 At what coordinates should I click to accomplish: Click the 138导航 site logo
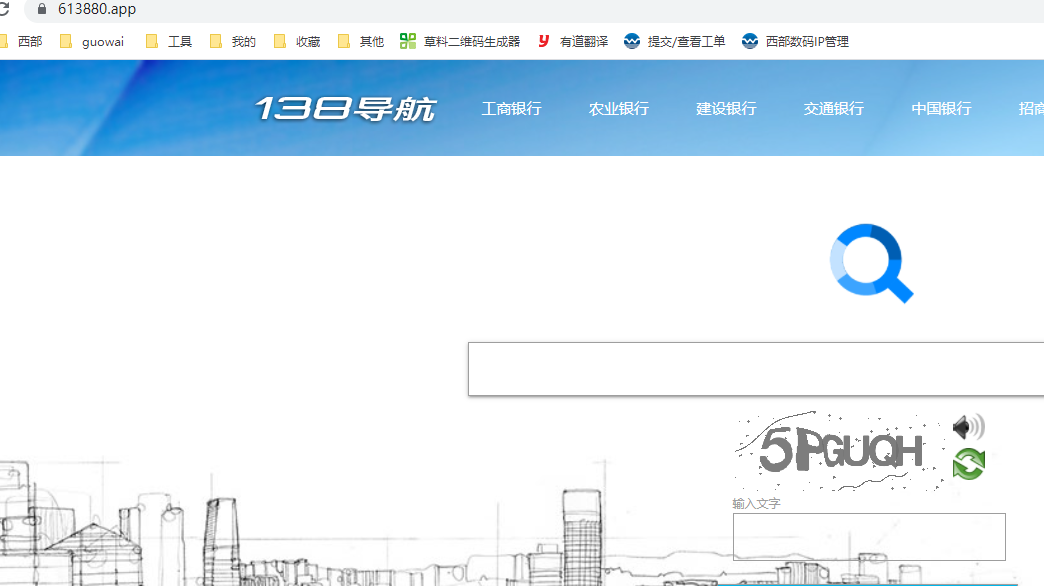coord(345,109)
